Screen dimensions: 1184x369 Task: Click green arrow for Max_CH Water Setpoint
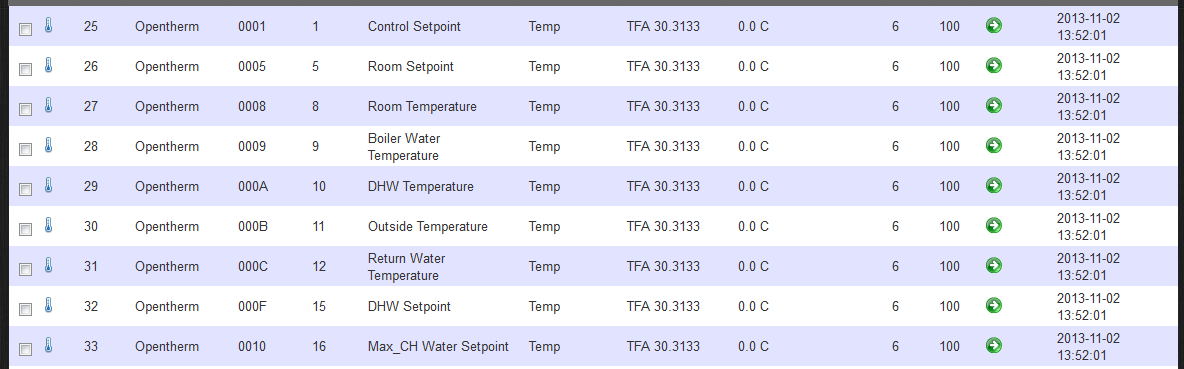[x=994, y=346]
